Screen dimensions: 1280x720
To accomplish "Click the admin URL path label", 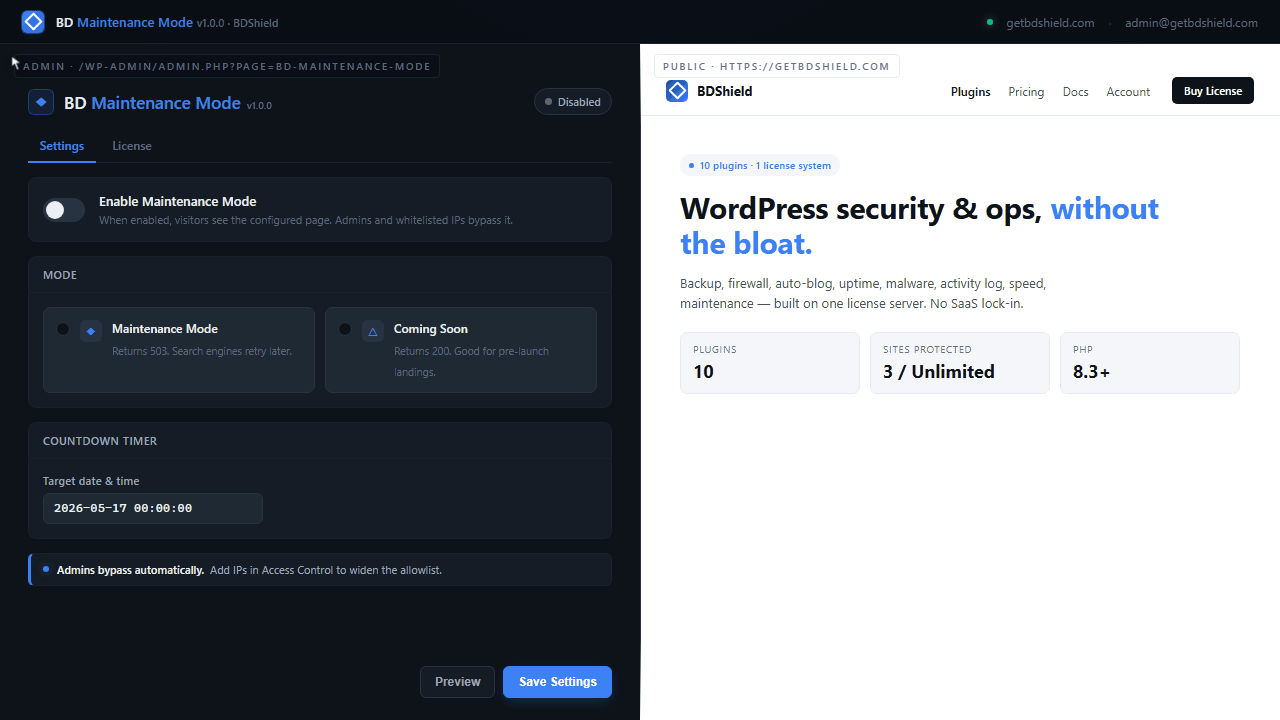I will (x=226, y=67).
